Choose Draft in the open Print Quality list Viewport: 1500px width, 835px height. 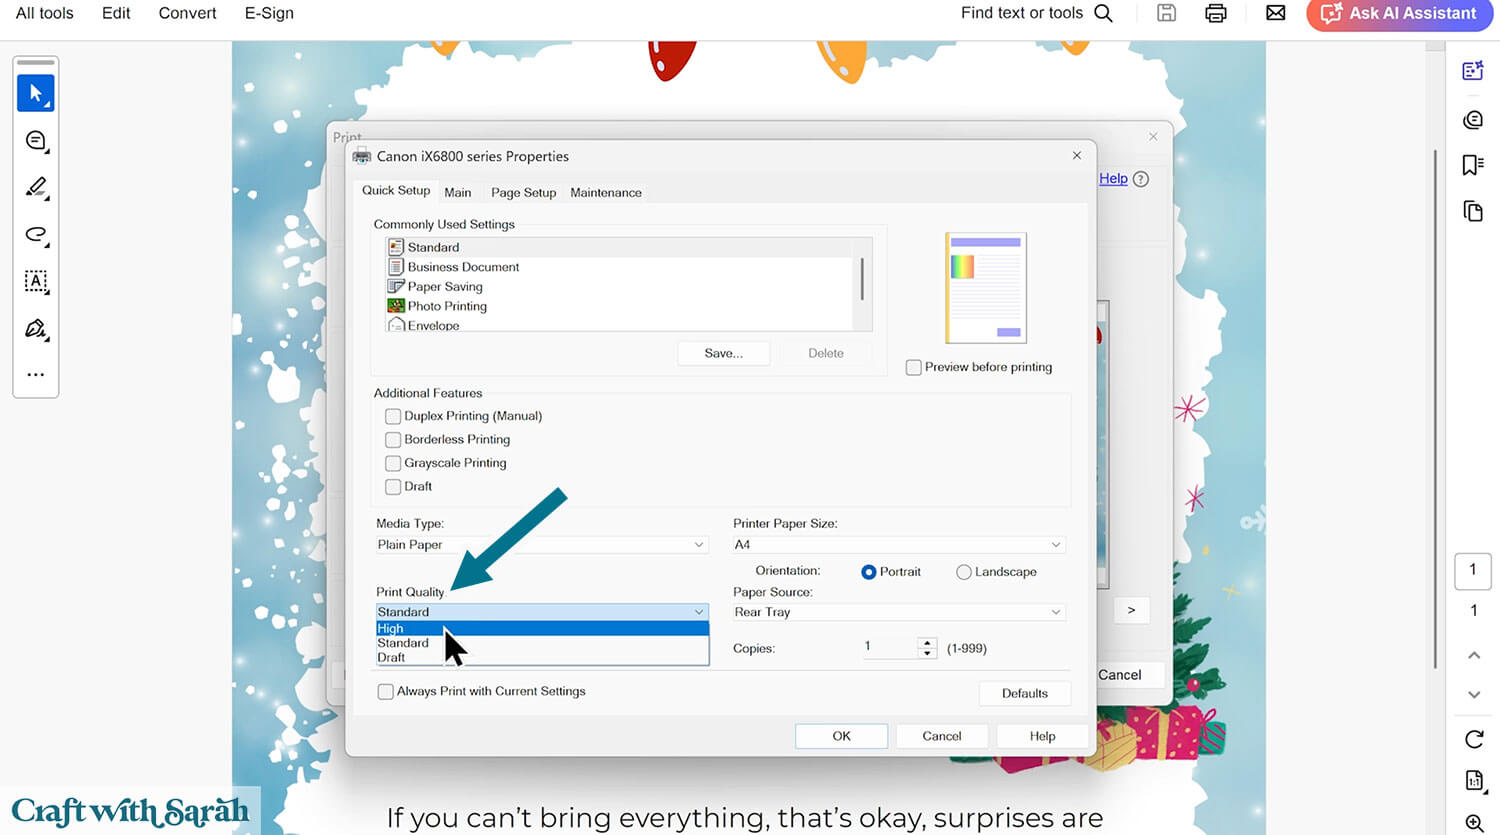[x=542, y=657]
